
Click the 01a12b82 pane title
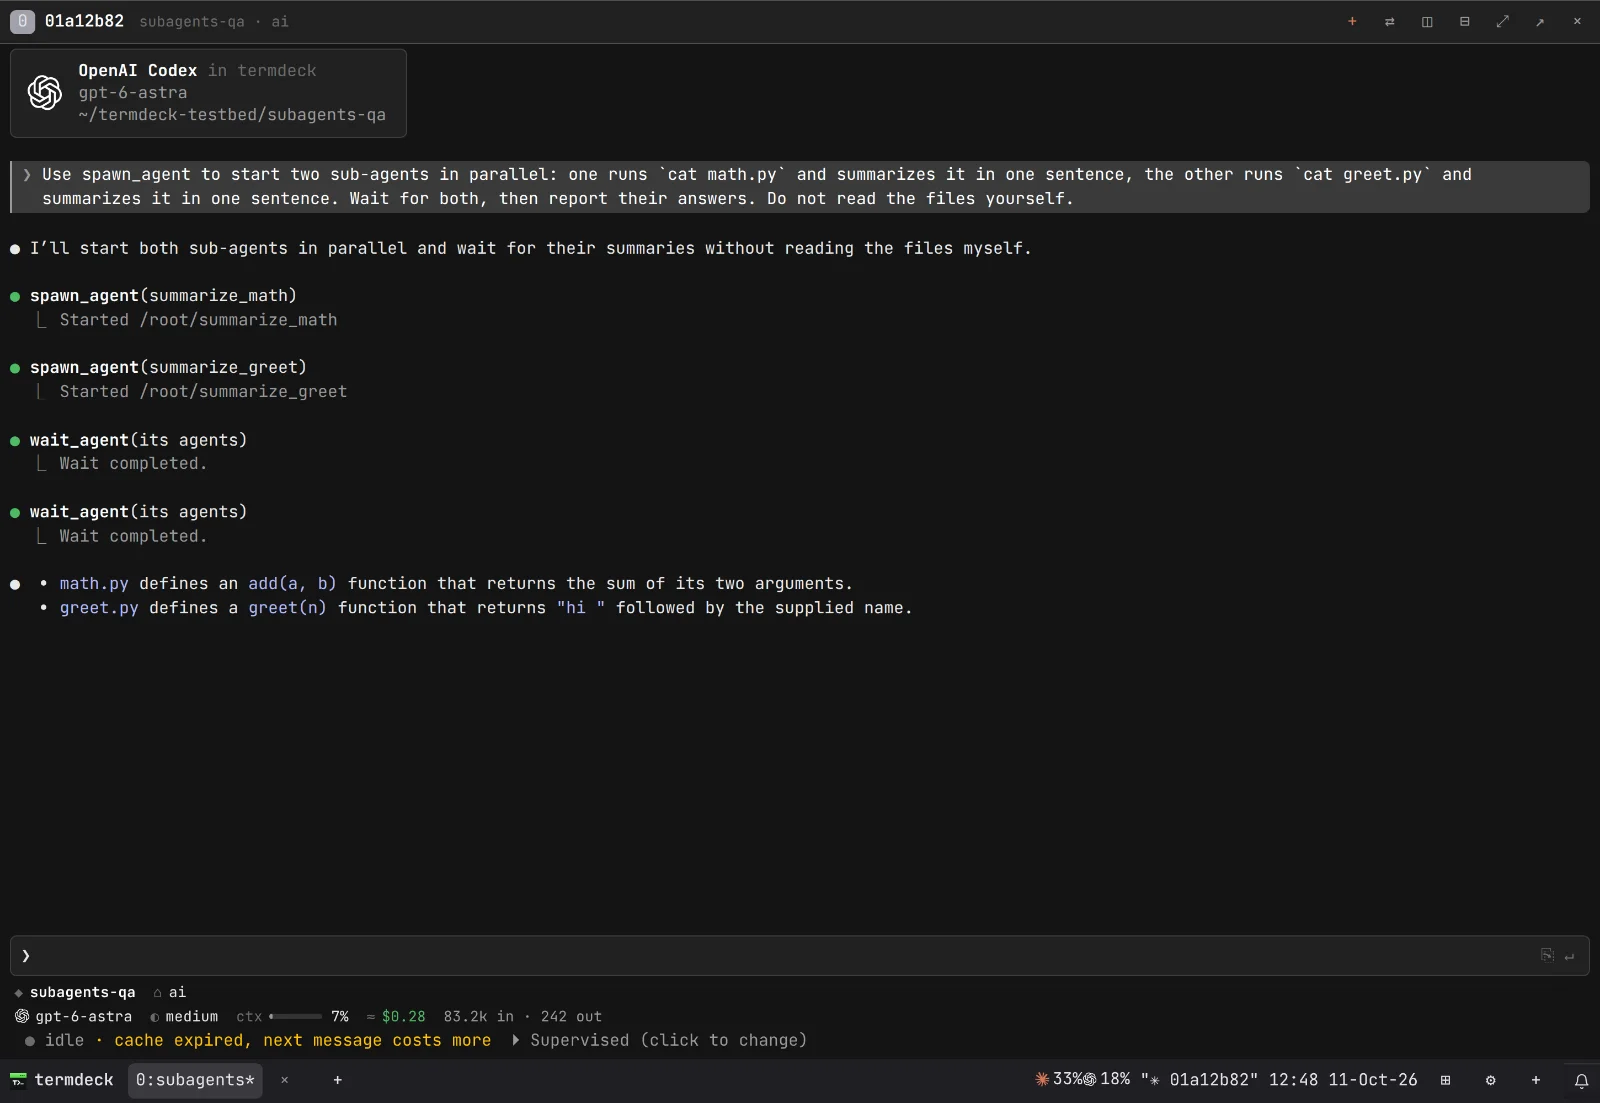(84, 21)
